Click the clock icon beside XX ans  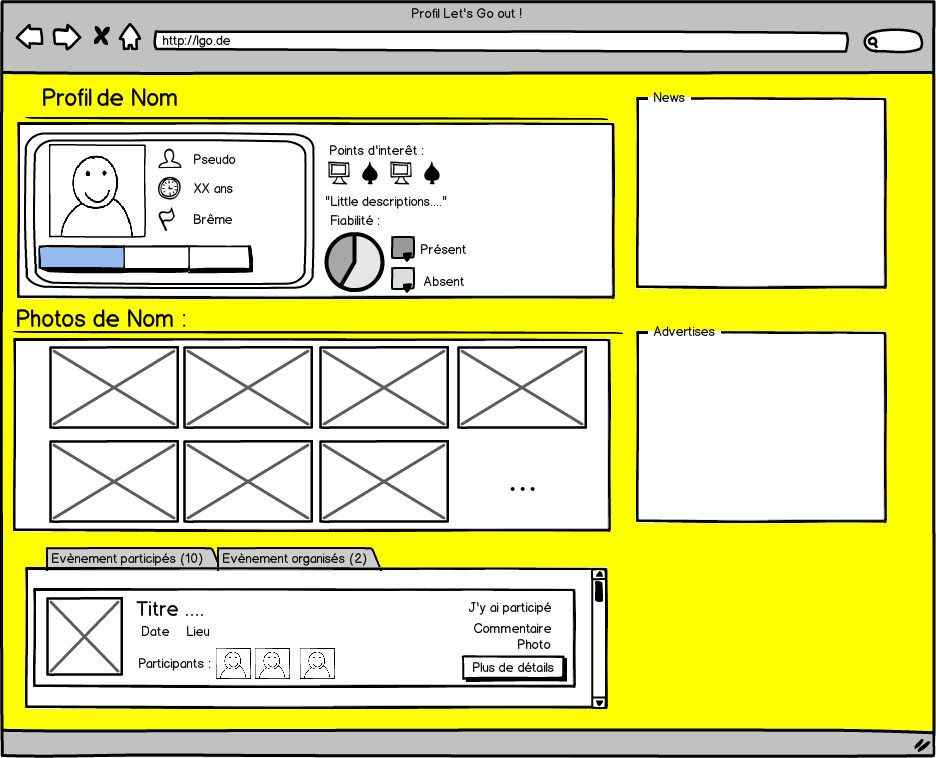(x=169, y=188)
